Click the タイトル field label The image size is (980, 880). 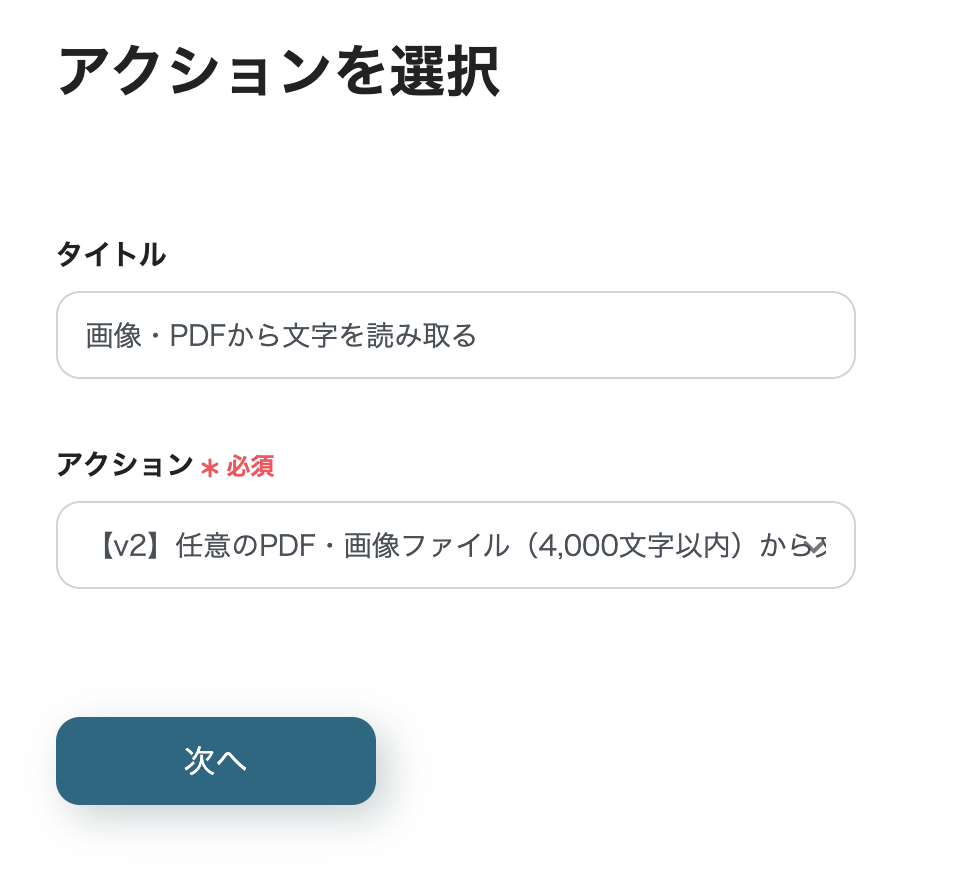[111, 255]
